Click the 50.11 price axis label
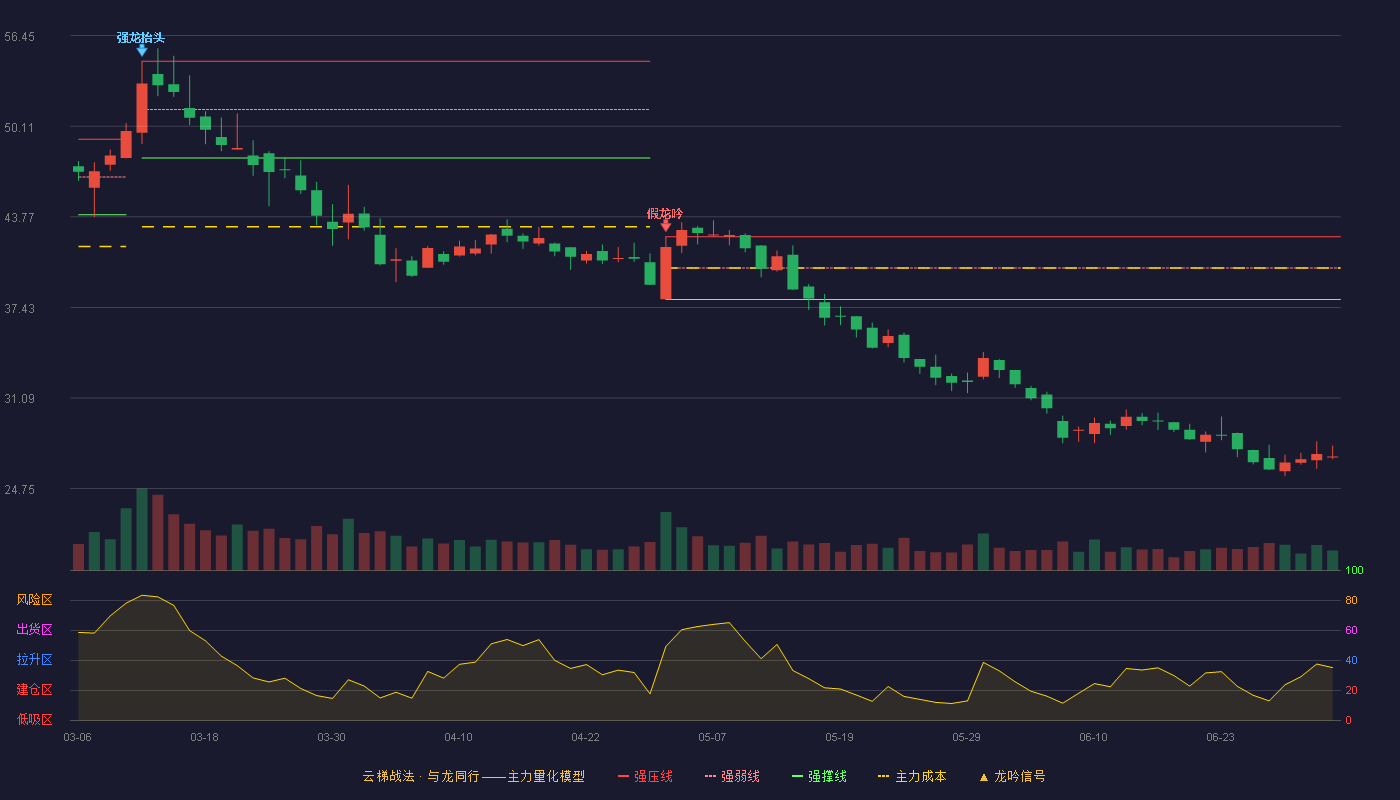The height and width of the screenshot is (800, 1400). click(x=19, y=127)
